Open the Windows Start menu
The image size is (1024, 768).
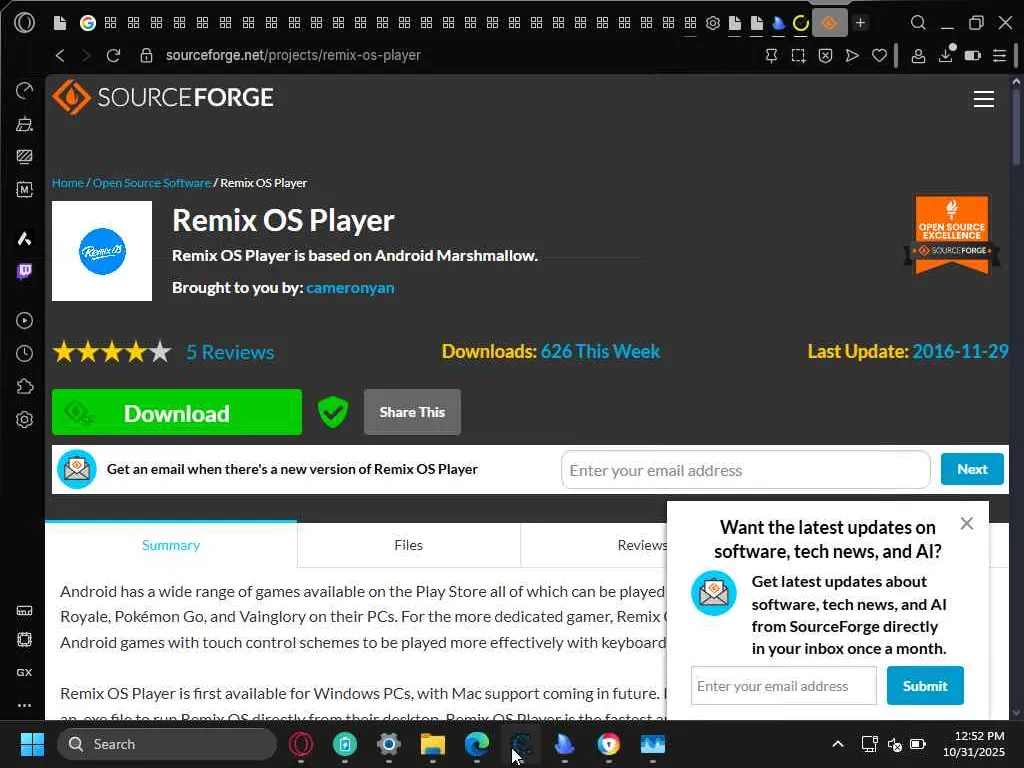32,744
